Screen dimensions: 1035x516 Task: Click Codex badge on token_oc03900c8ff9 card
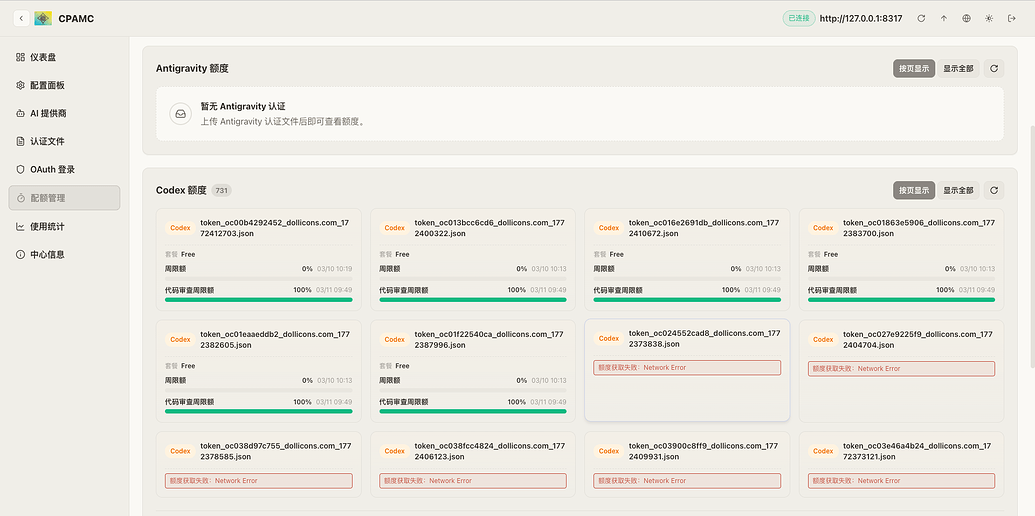pos(609,451)
